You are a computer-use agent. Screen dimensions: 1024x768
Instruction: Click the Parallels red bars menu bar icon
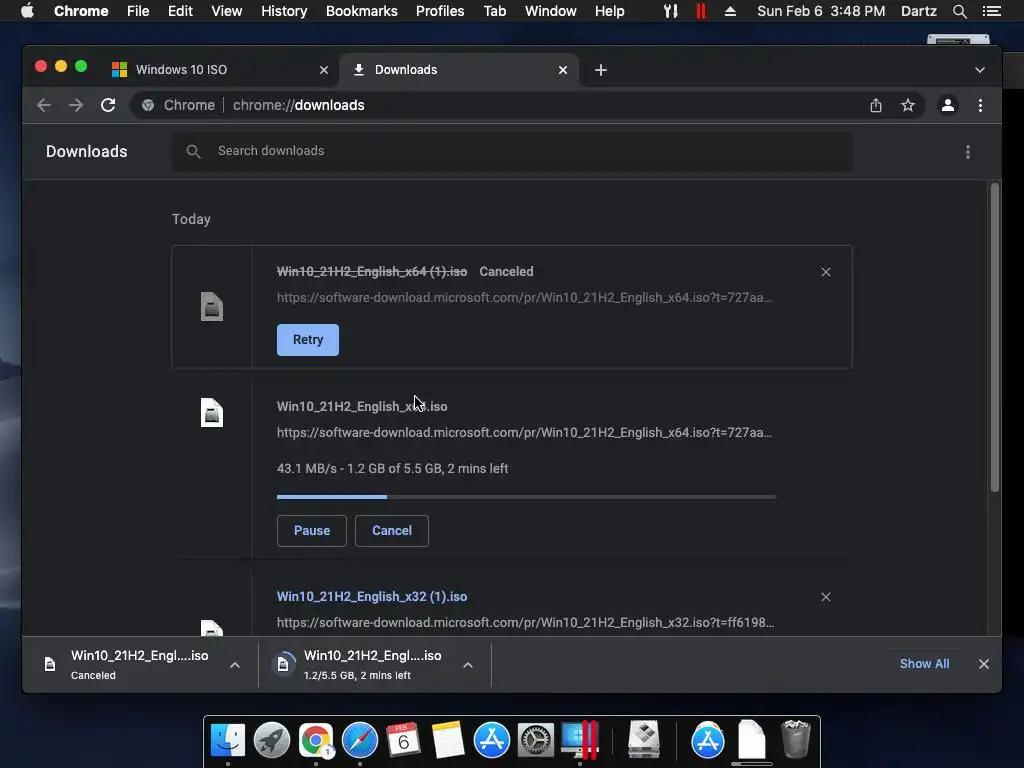click(701, 11)
